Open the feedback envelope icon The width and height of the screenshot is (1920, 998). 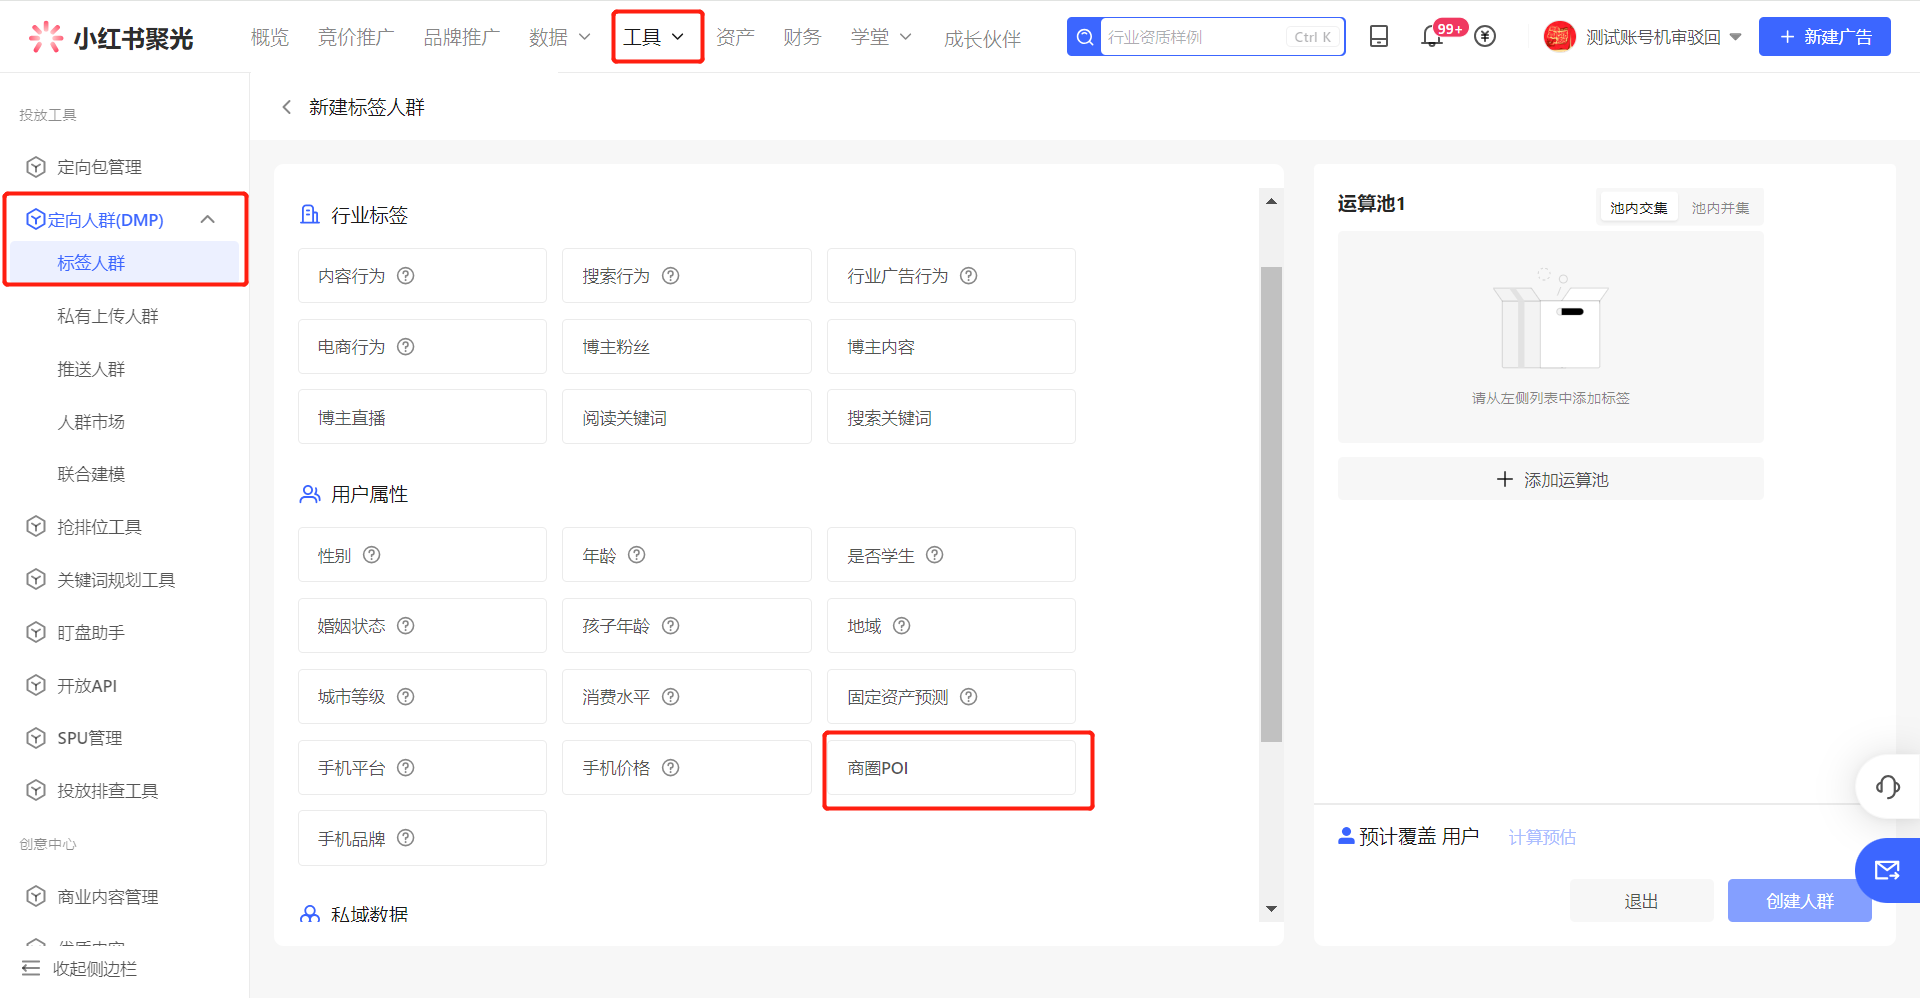tap(1889, 870)
